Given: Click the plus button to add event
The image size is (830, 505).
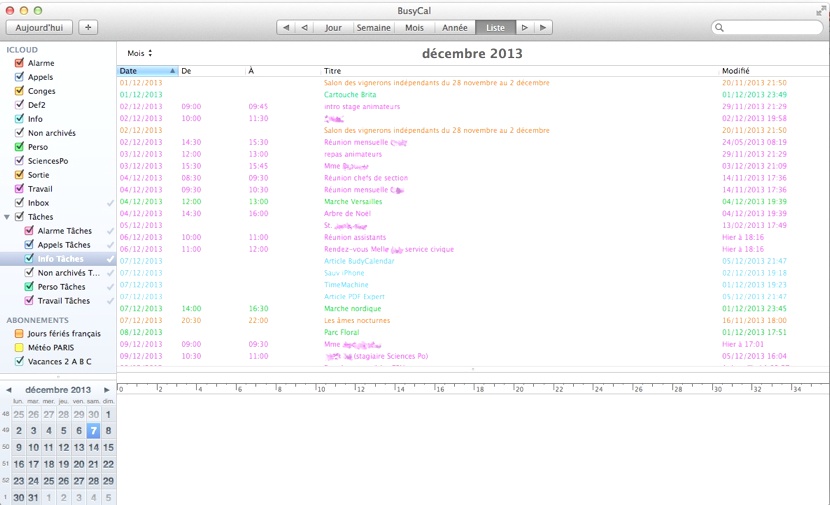Looking at the screenshot, I should pos(88,27).
